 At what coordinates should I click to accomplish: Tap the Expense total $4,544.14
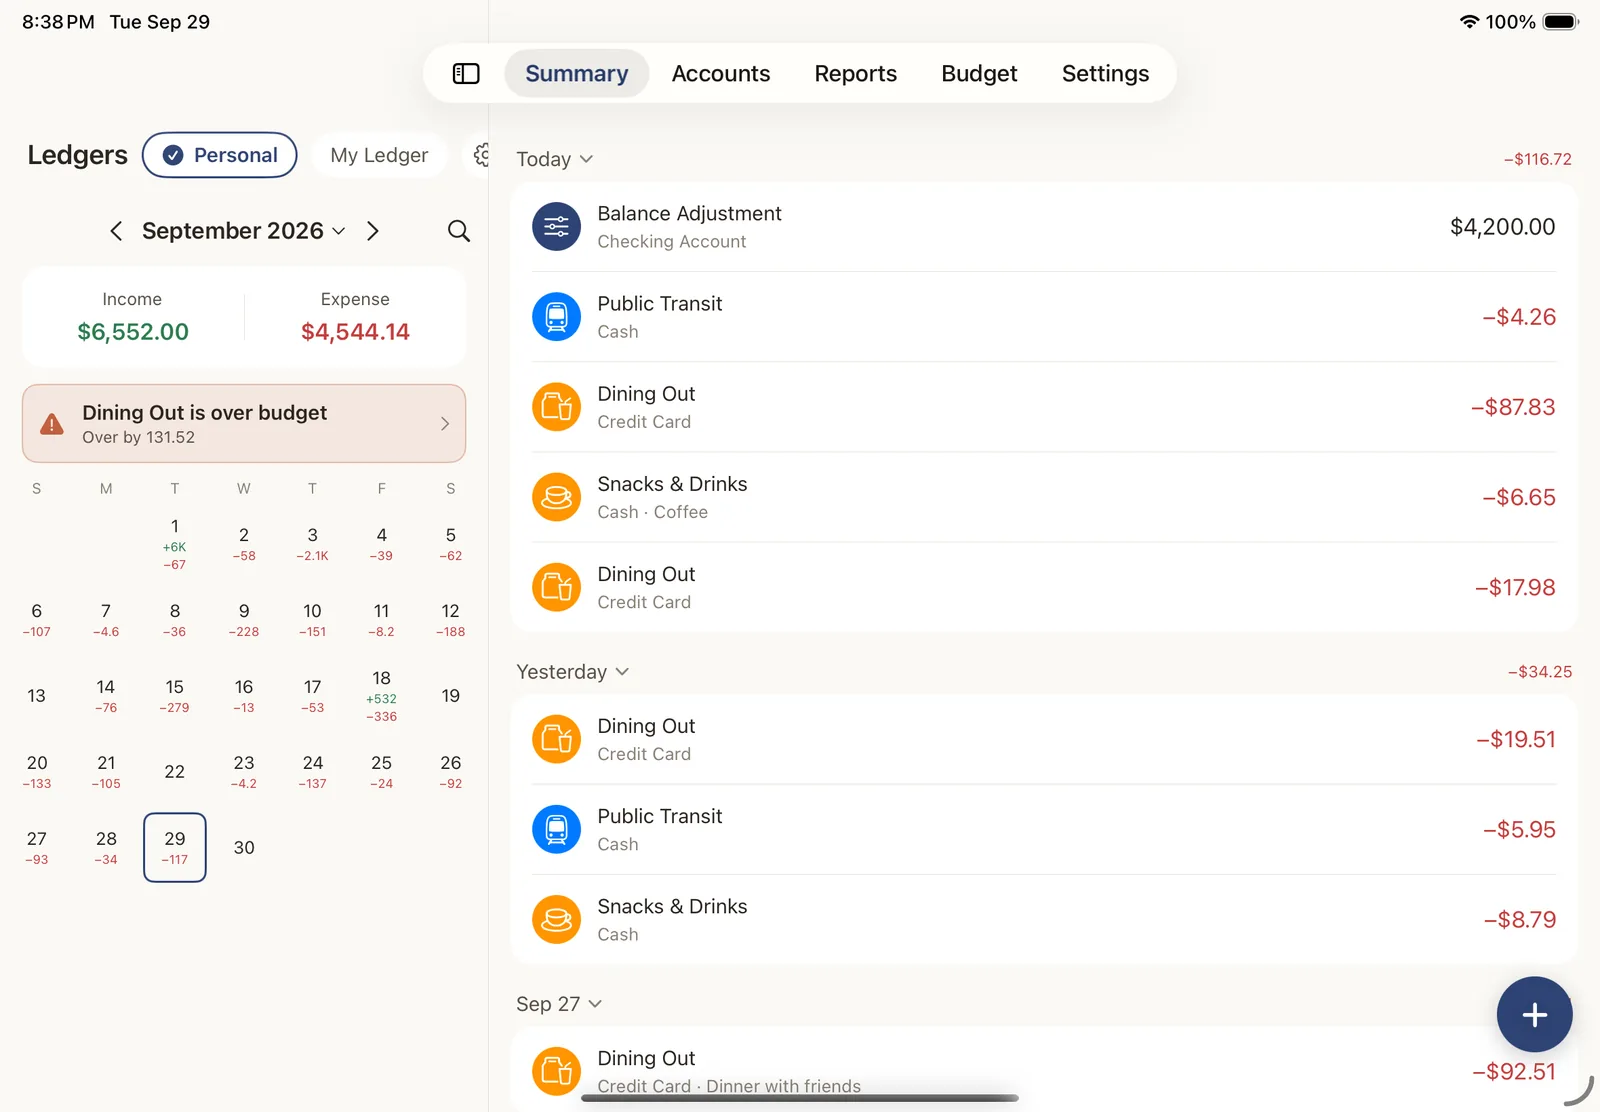click(355, 332)
